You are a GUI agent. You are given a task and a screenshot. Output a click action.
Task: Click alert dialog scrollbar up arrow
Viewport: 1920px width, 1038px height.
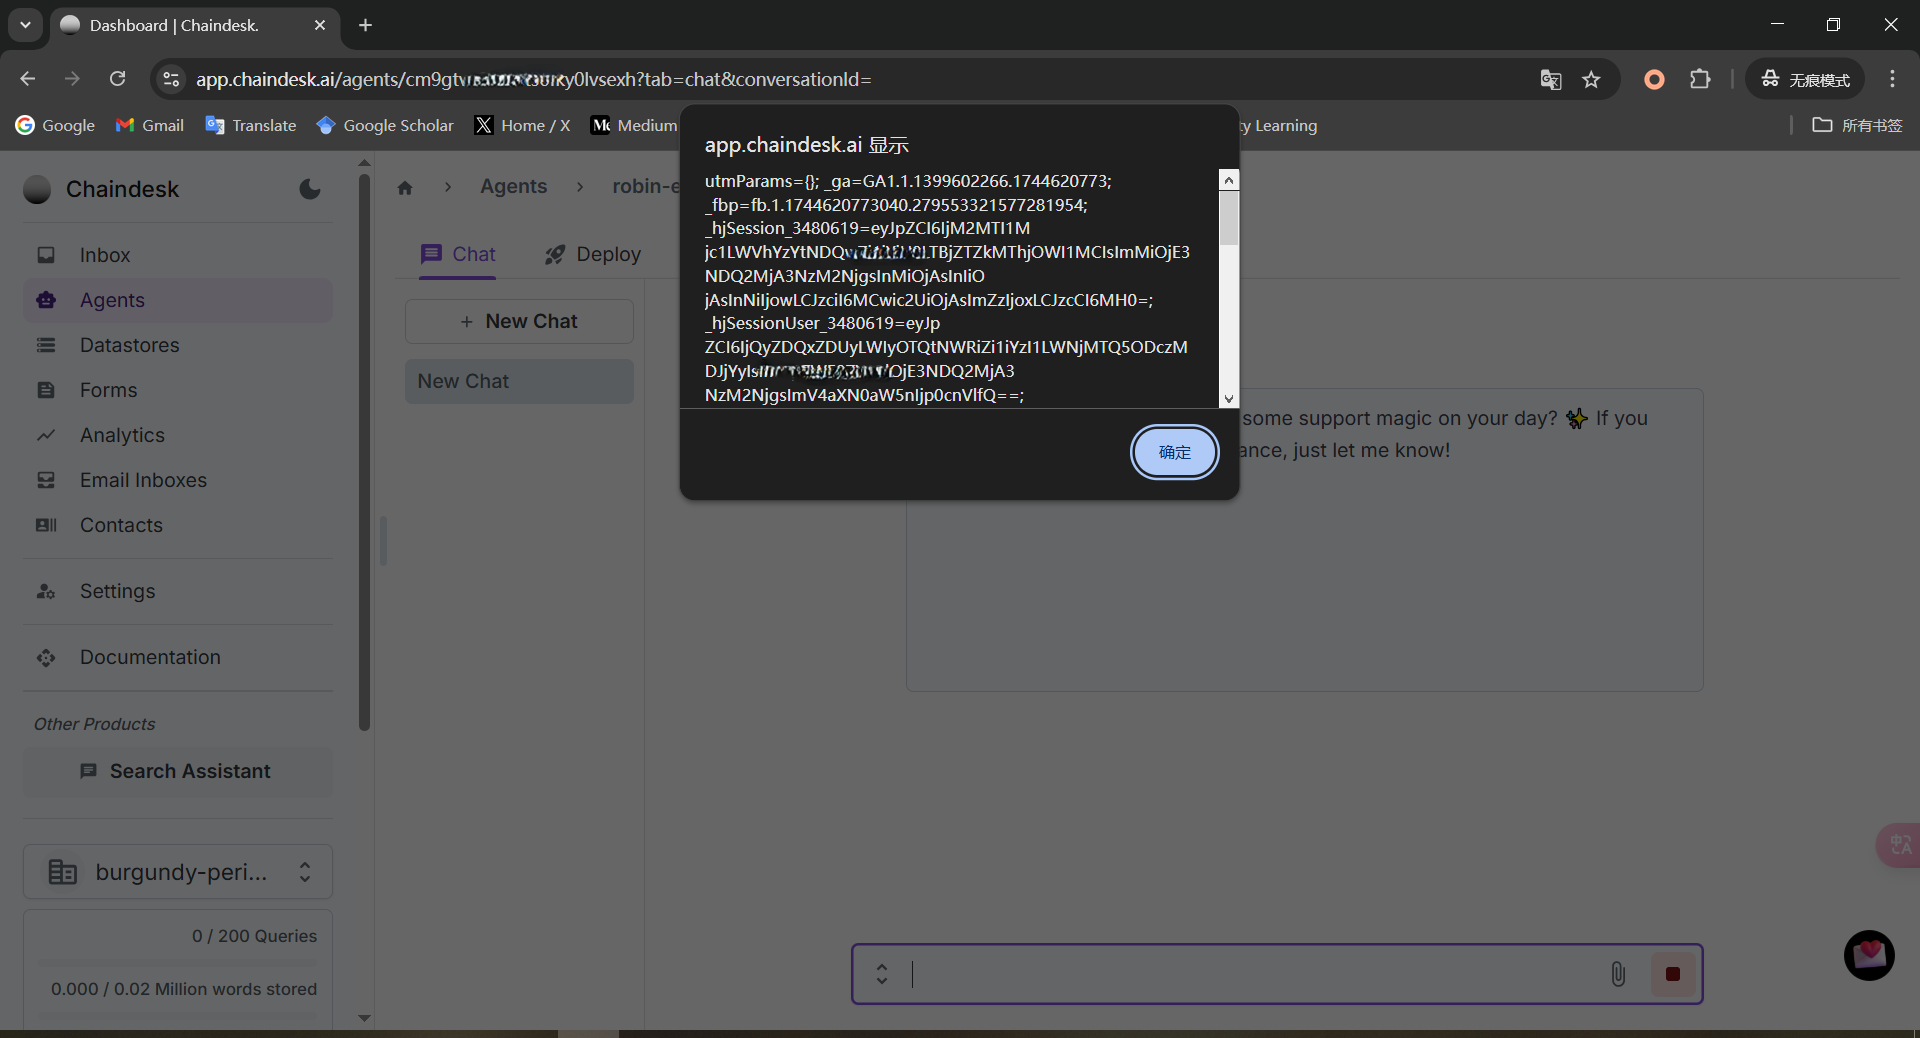pos(1229,180)
